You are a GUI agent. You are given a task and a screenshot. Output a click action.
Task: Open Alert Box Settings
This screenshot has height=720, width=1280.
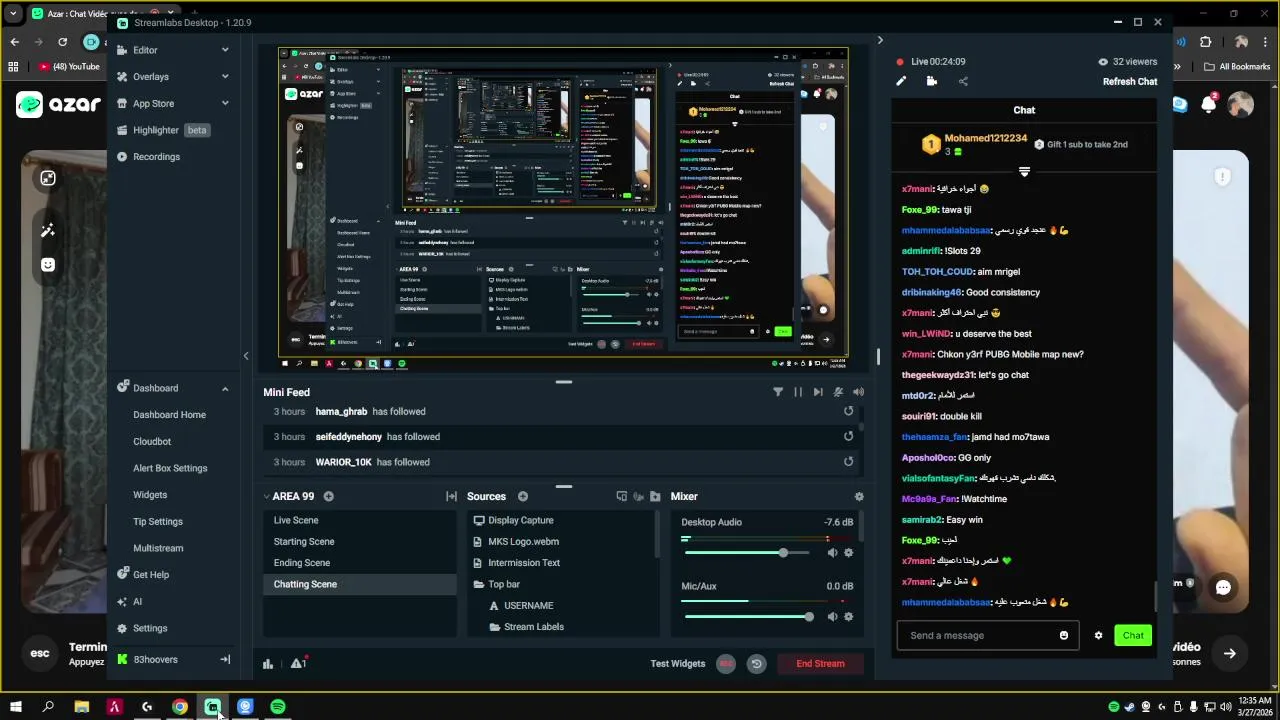(170, 468)
